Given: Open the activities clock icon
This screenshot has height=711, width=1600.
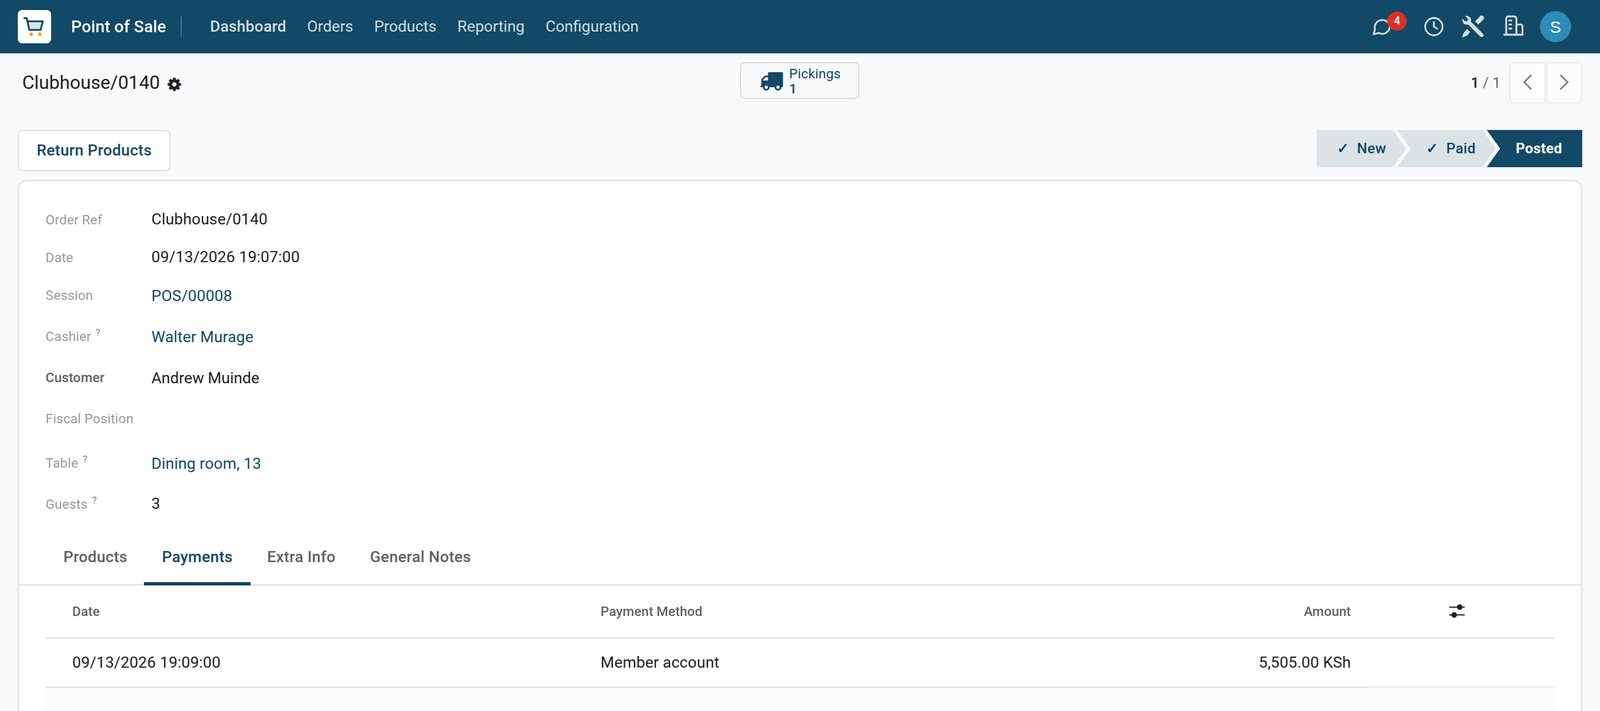Looking at the screenshot, I should point(1433,27).
